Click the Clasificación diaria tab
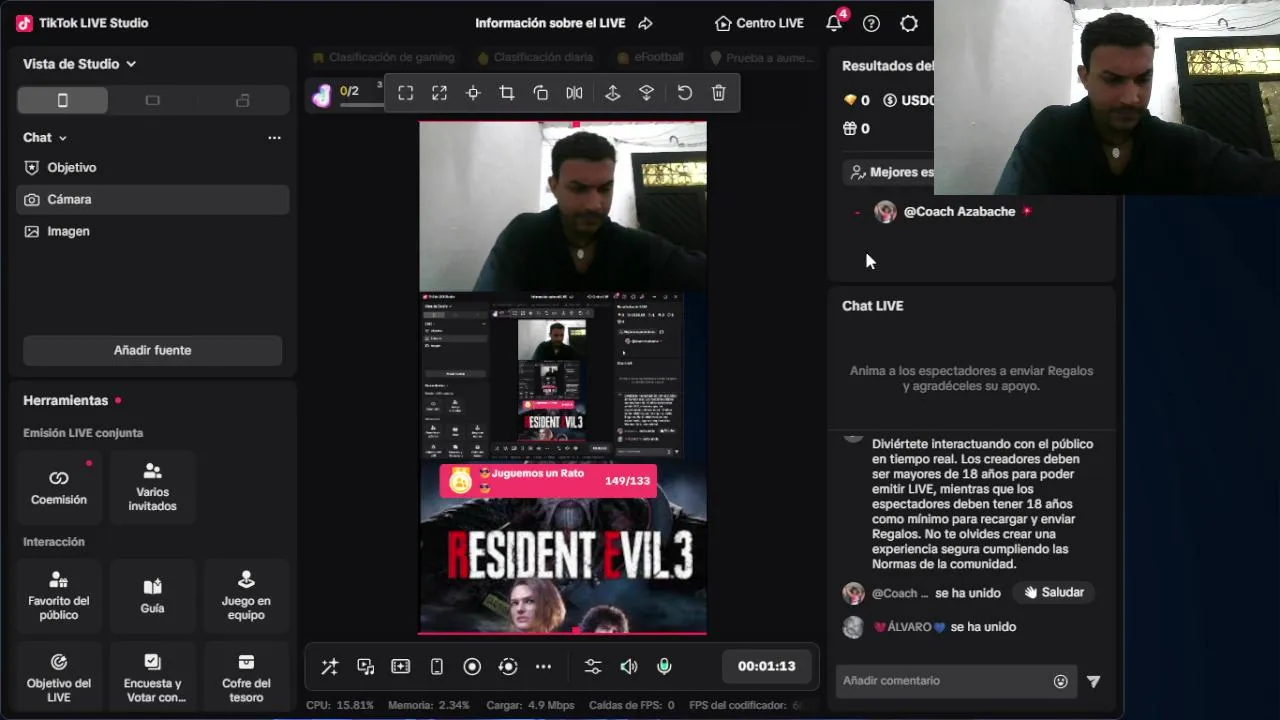The width and height of the screenshot is (1280, 720). coord(534,58)
